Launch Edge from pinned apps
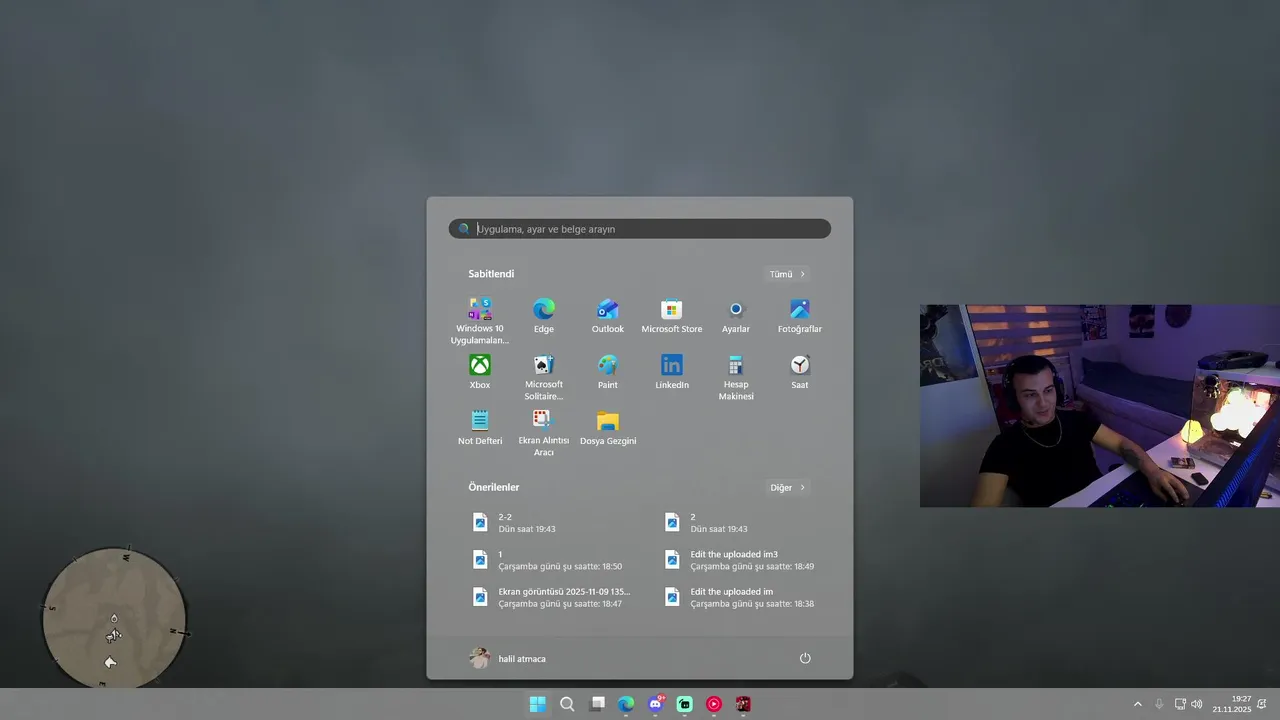 coord(544,316)
